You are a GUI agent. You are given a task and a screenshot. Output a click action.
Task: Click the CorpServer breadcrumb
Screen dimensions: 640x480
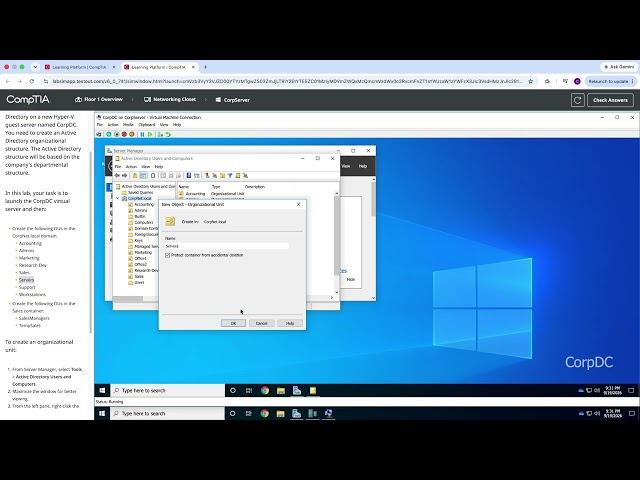pos(232,100)
